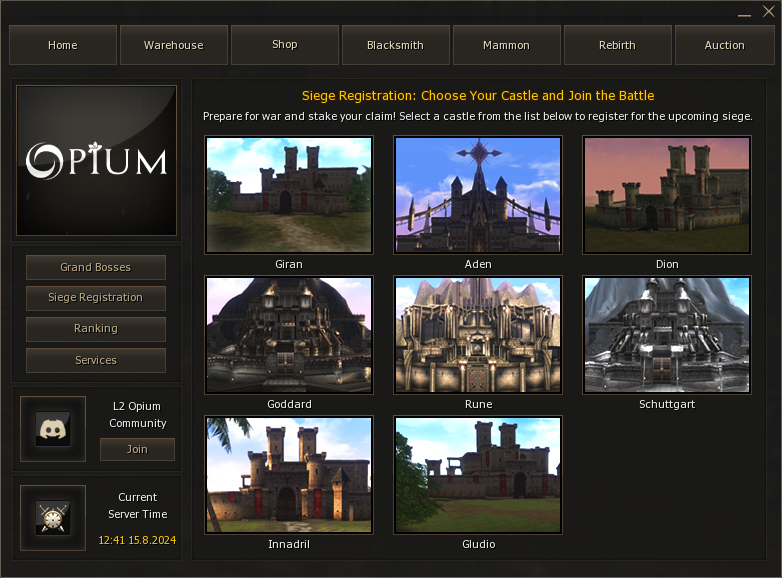782x578 pixels.
Task: Click the Rune label text
Action: point(478,404)
